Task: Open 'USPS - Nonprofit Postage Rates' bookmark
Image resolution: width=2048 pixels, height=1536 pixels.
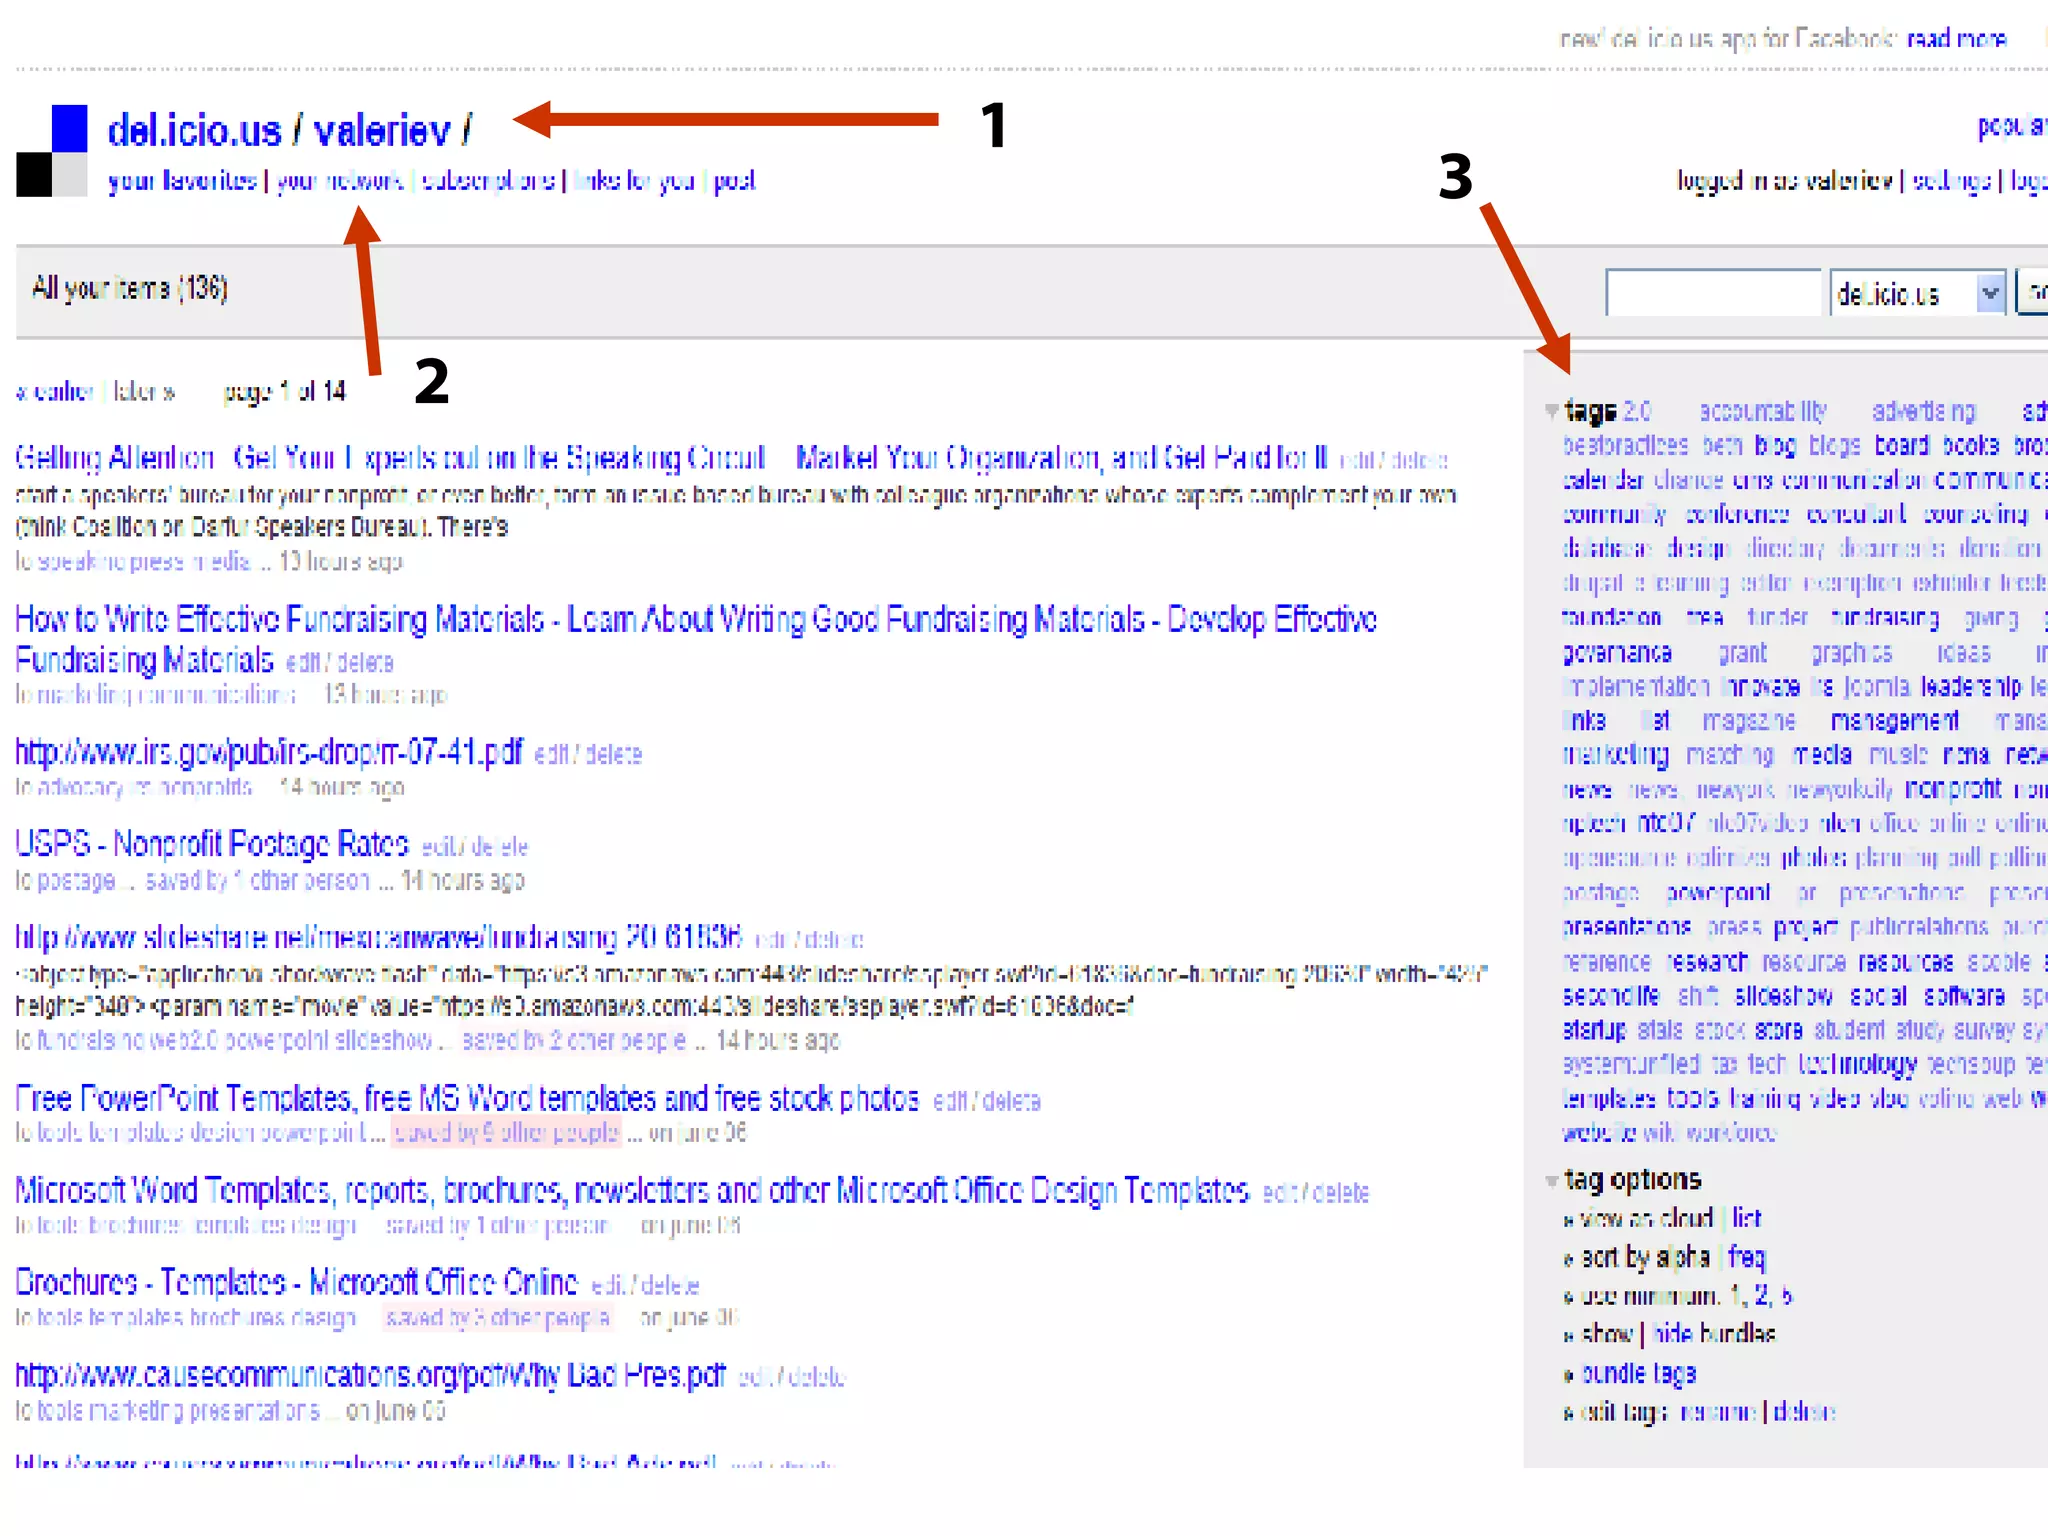Action: [x=212, y=844]
